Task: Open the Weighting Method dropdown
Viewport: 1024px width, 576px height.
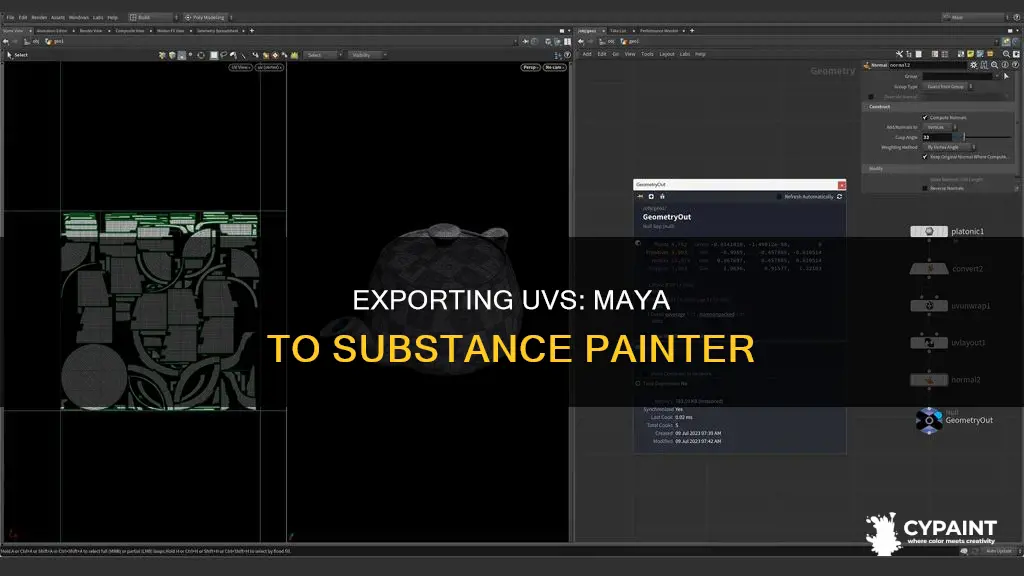Action: 949,148
